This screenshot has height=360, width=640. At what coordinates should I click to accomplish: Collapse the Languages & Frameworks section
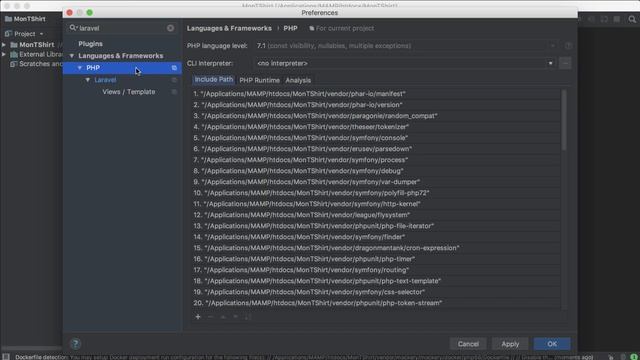click(x=72, y=56)
